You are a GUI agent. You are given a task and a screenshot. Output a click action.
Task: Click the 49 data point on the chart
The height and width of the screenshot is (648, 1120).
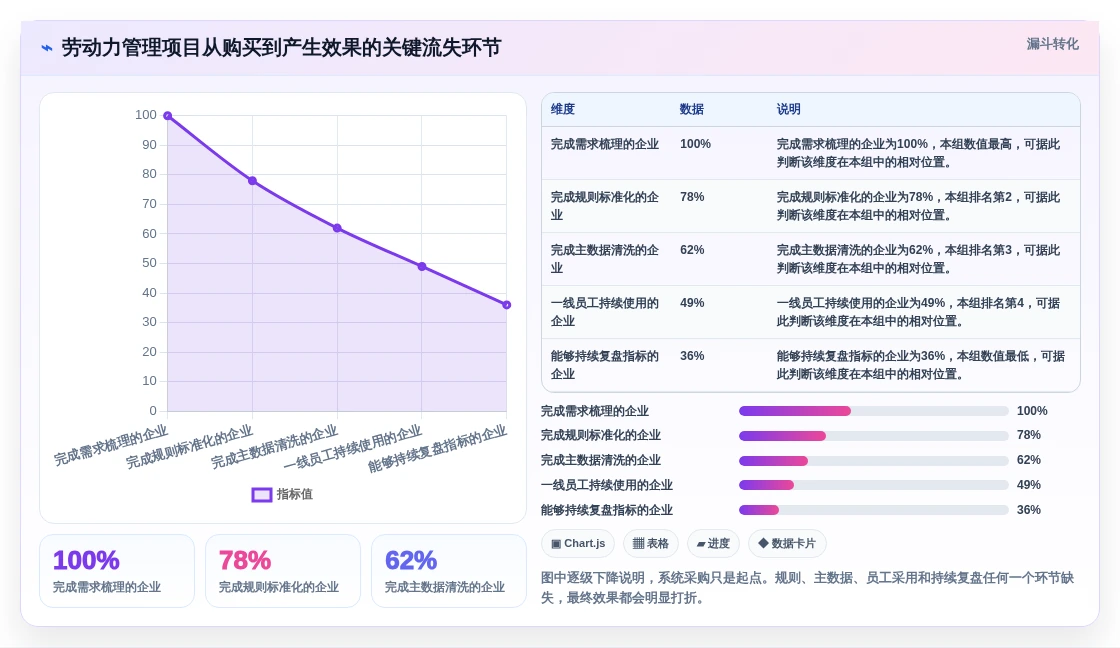coord(422,266)
